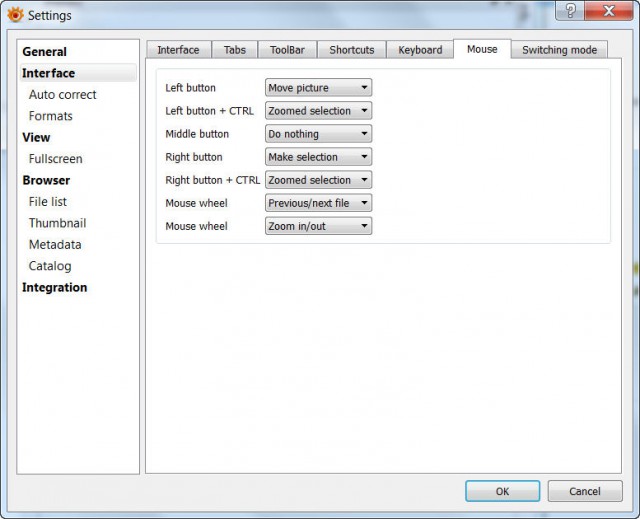This screenshot has width=640, height=519.
Task: Switch to the Interface tab
Action: pyautogui.click(x=178, y=50)
